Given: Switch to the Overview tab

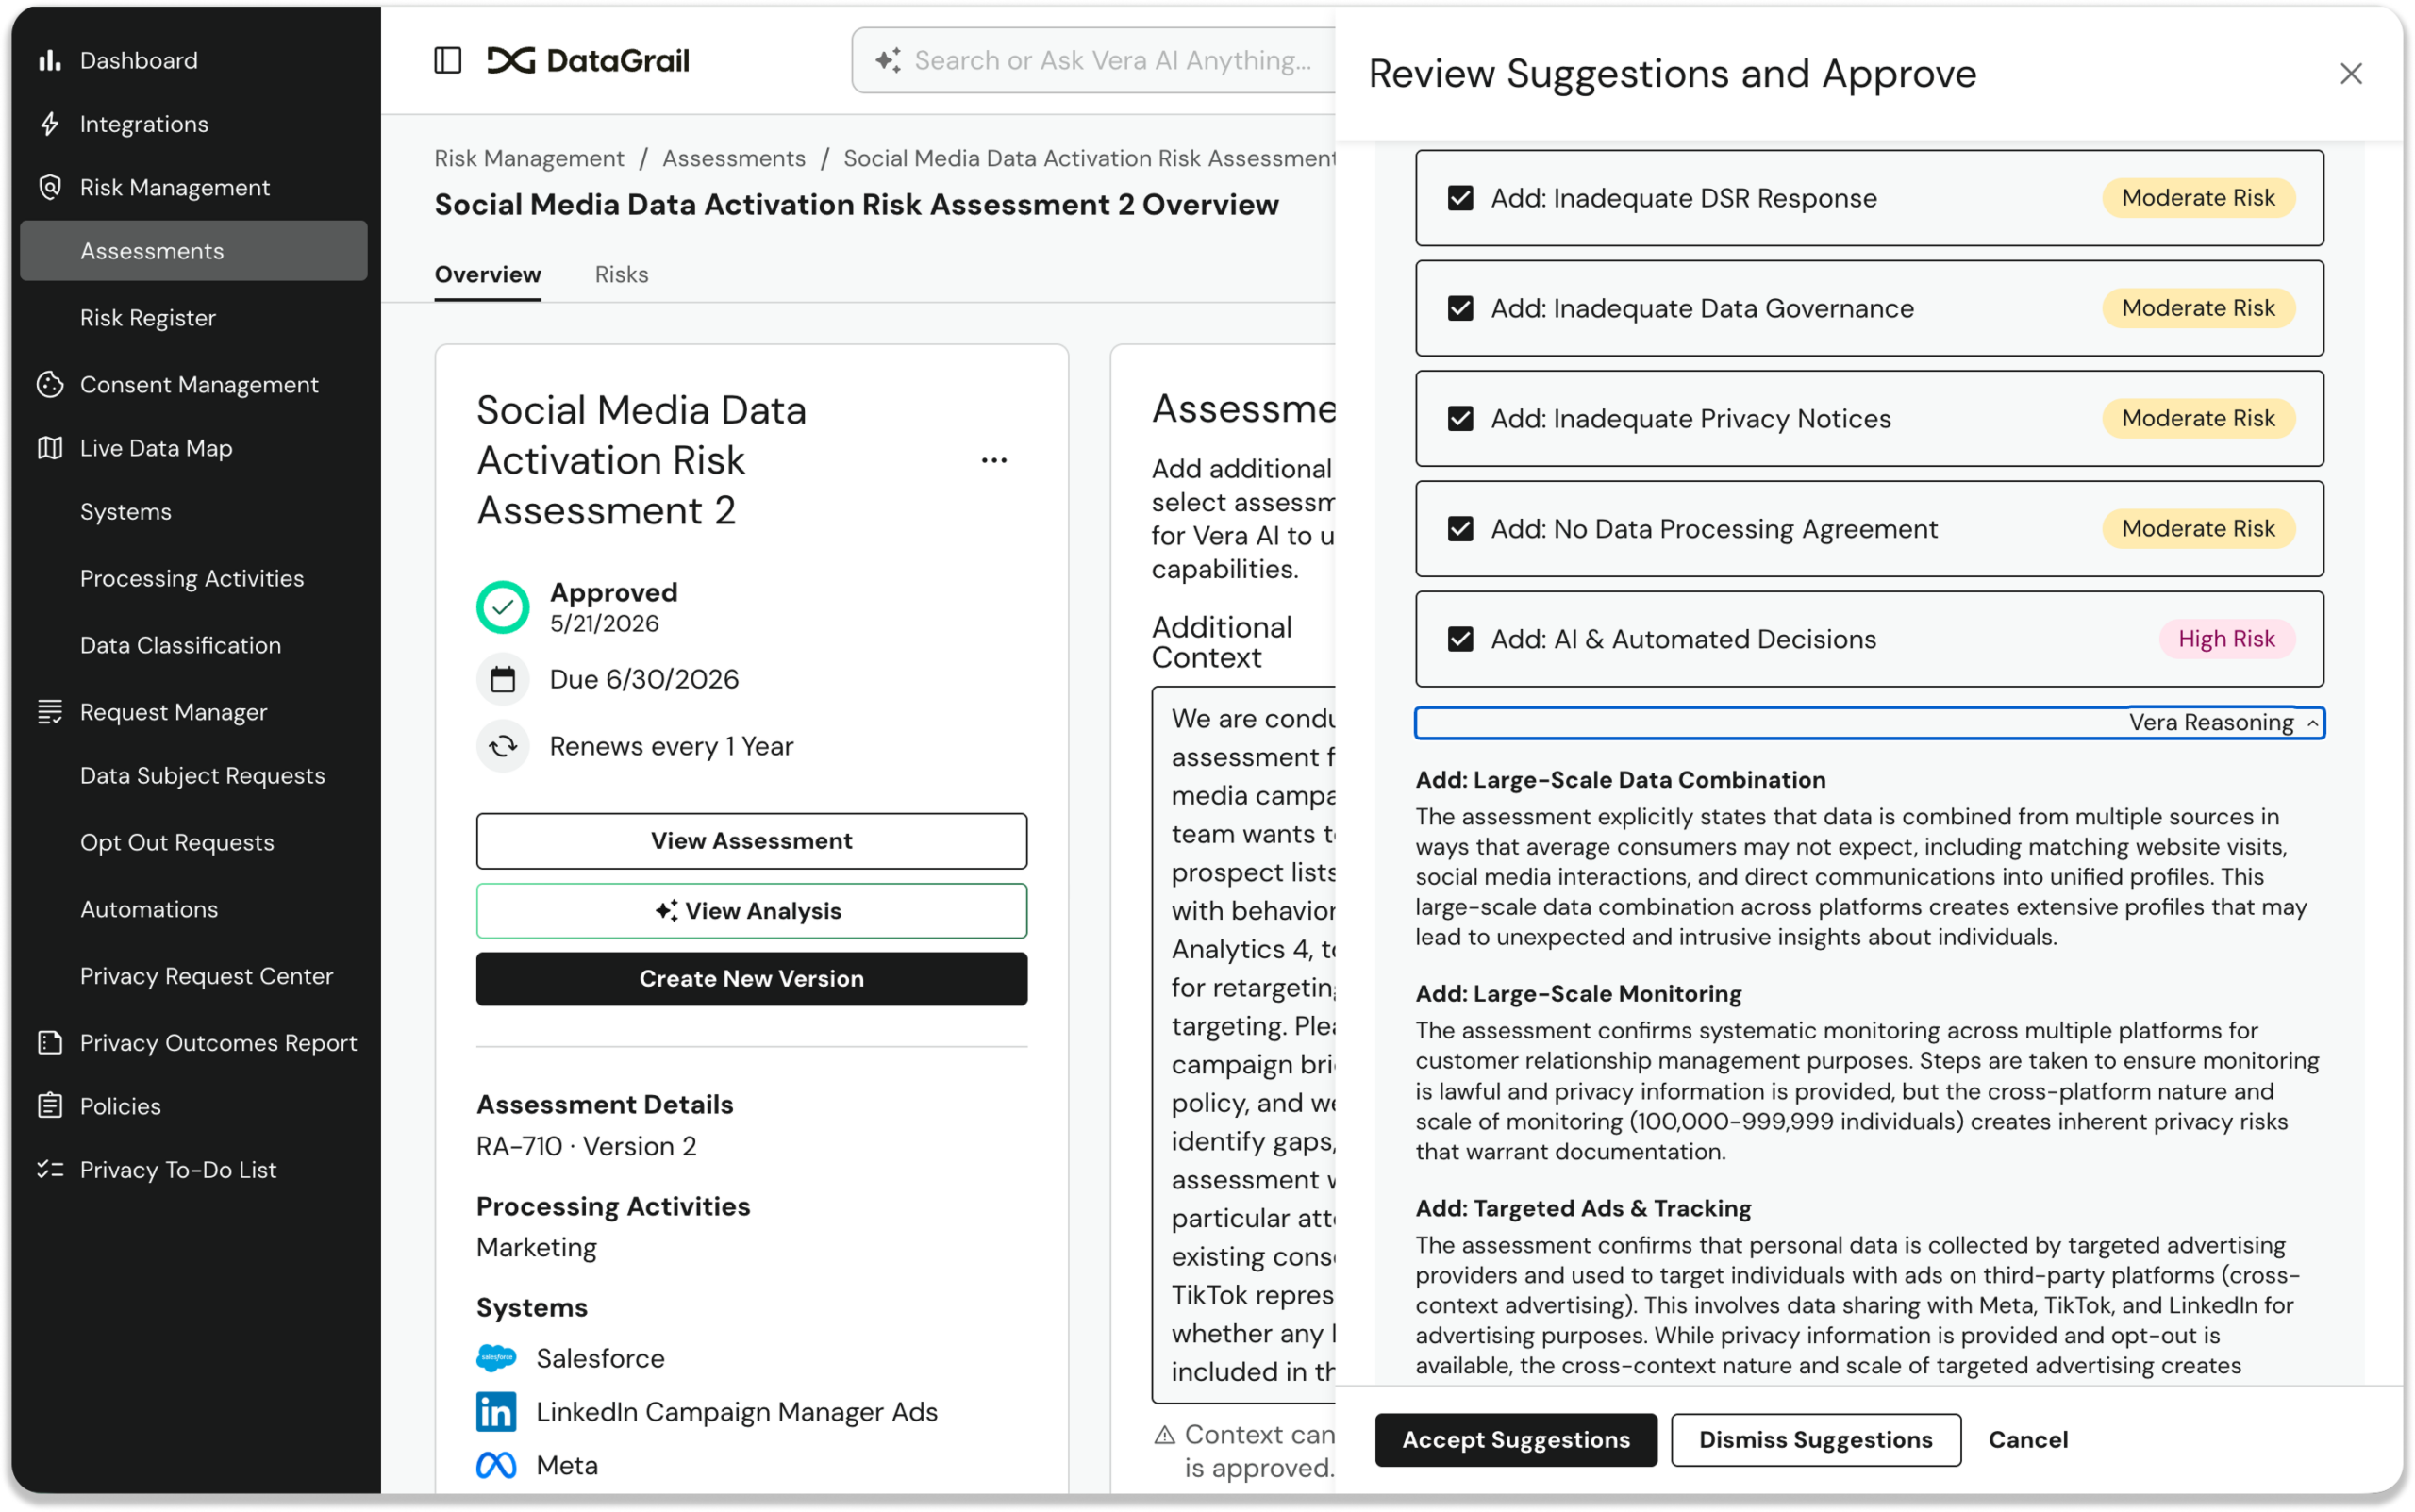Looking at the screenshot, I should tap(487, 274).
